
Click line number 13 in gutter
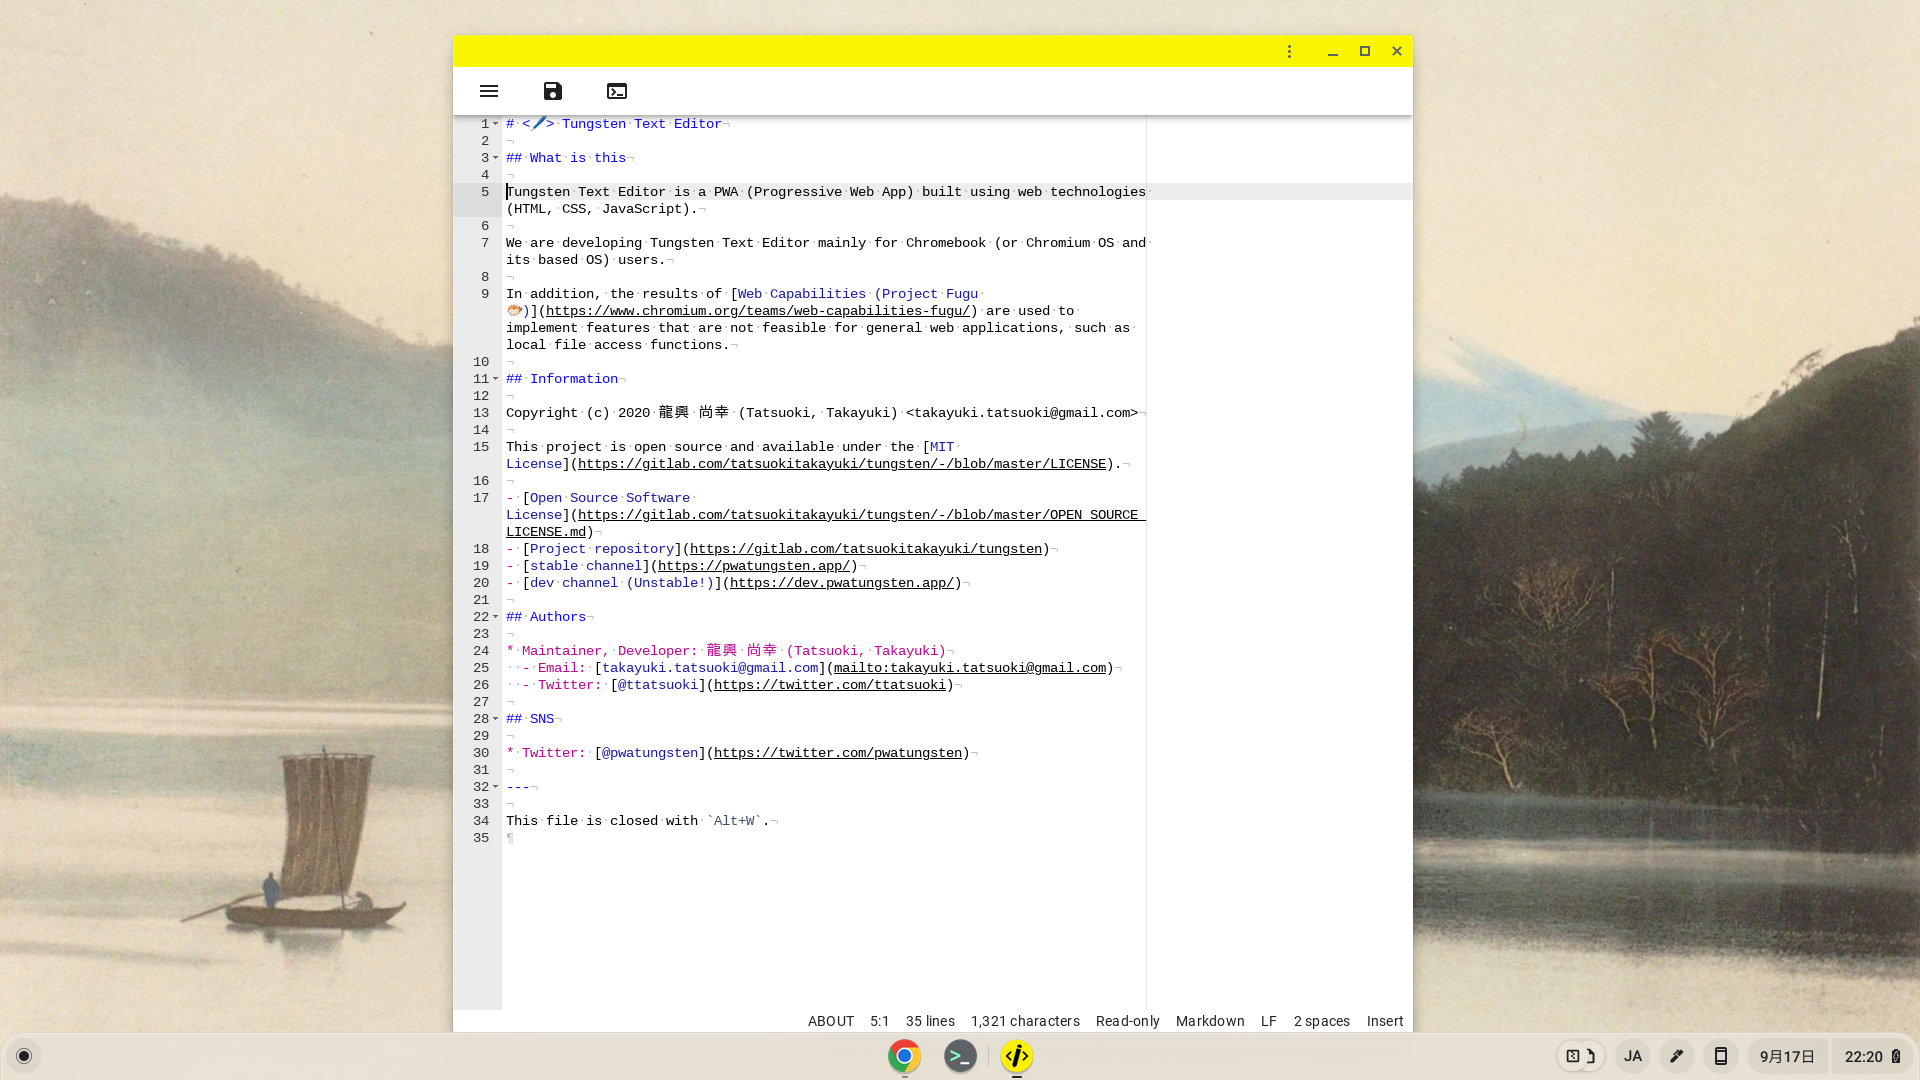481,413
